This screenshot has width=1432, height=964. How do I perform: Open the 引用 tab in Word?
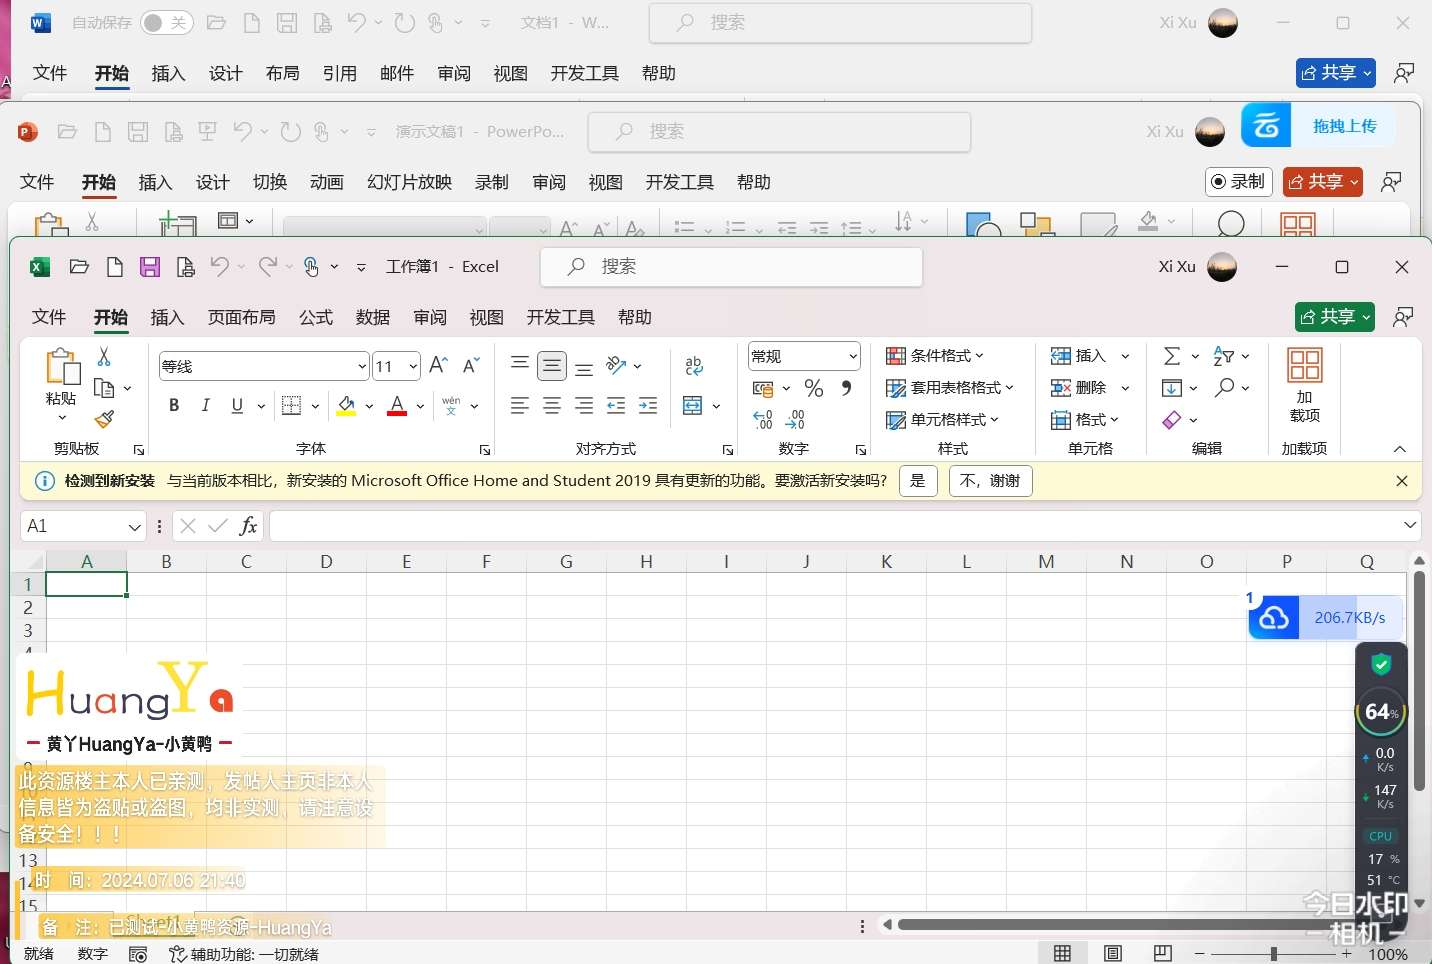340,73
